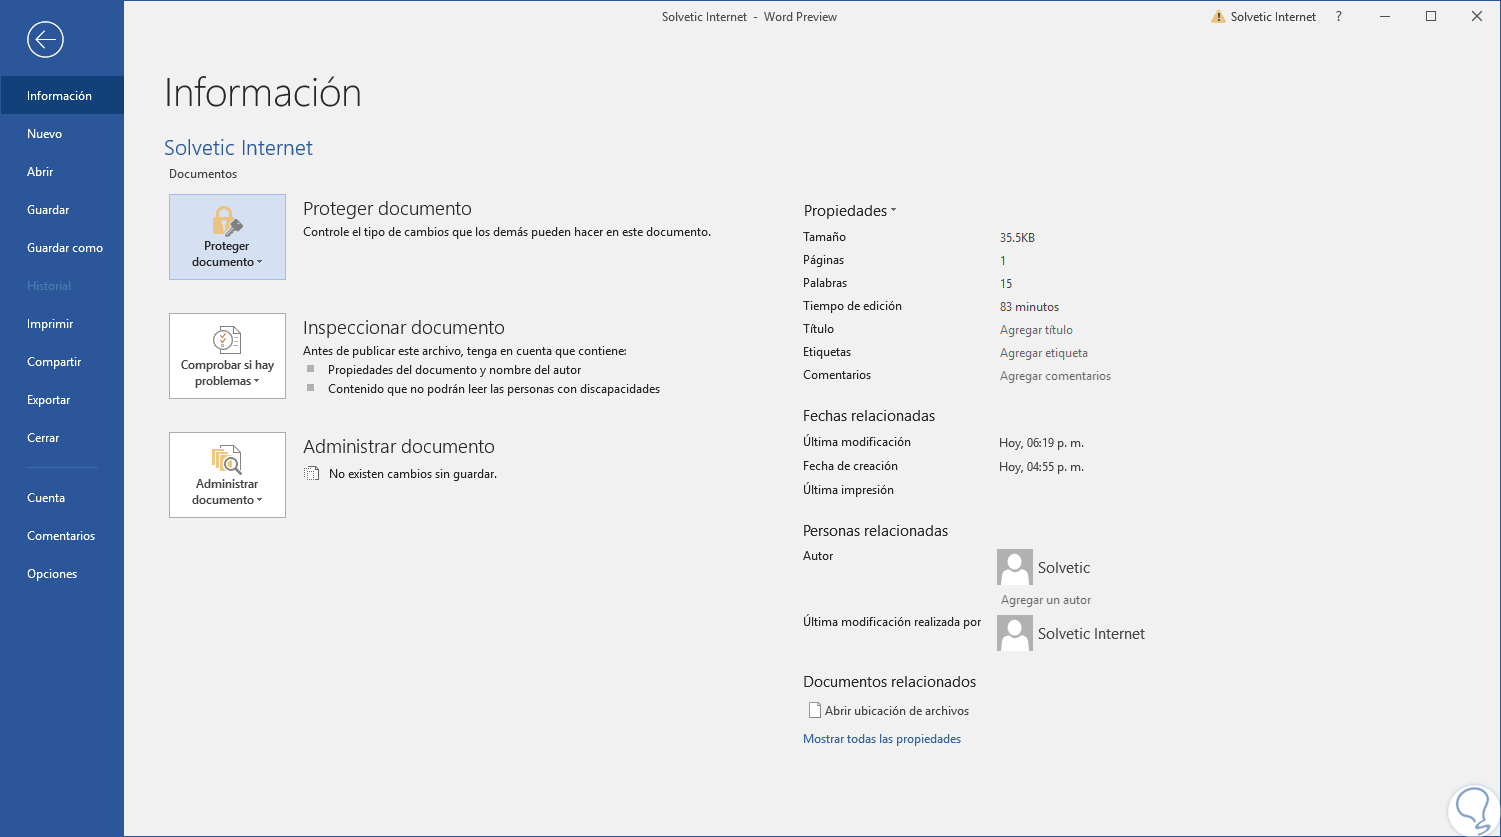Click the back arrow to return to document
This screenshot has height=837, width=1501.
pyautogui.click(x=46, y=40)
